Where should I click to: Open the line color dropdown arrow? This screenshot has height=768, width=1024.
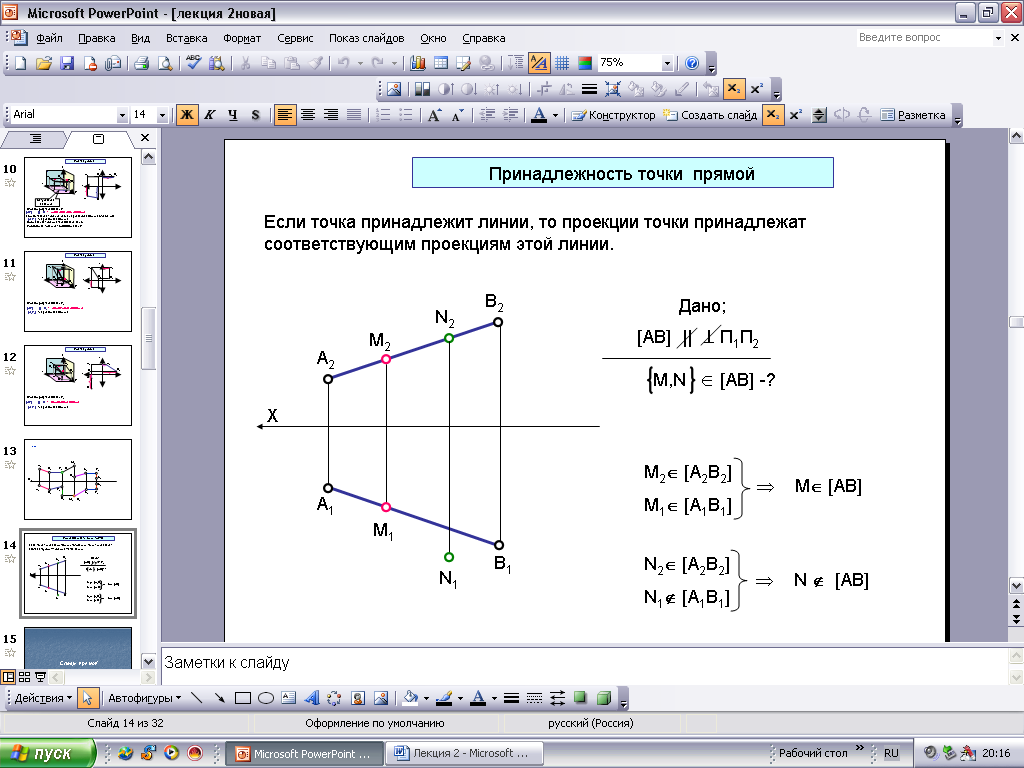[x=460, y=698]
